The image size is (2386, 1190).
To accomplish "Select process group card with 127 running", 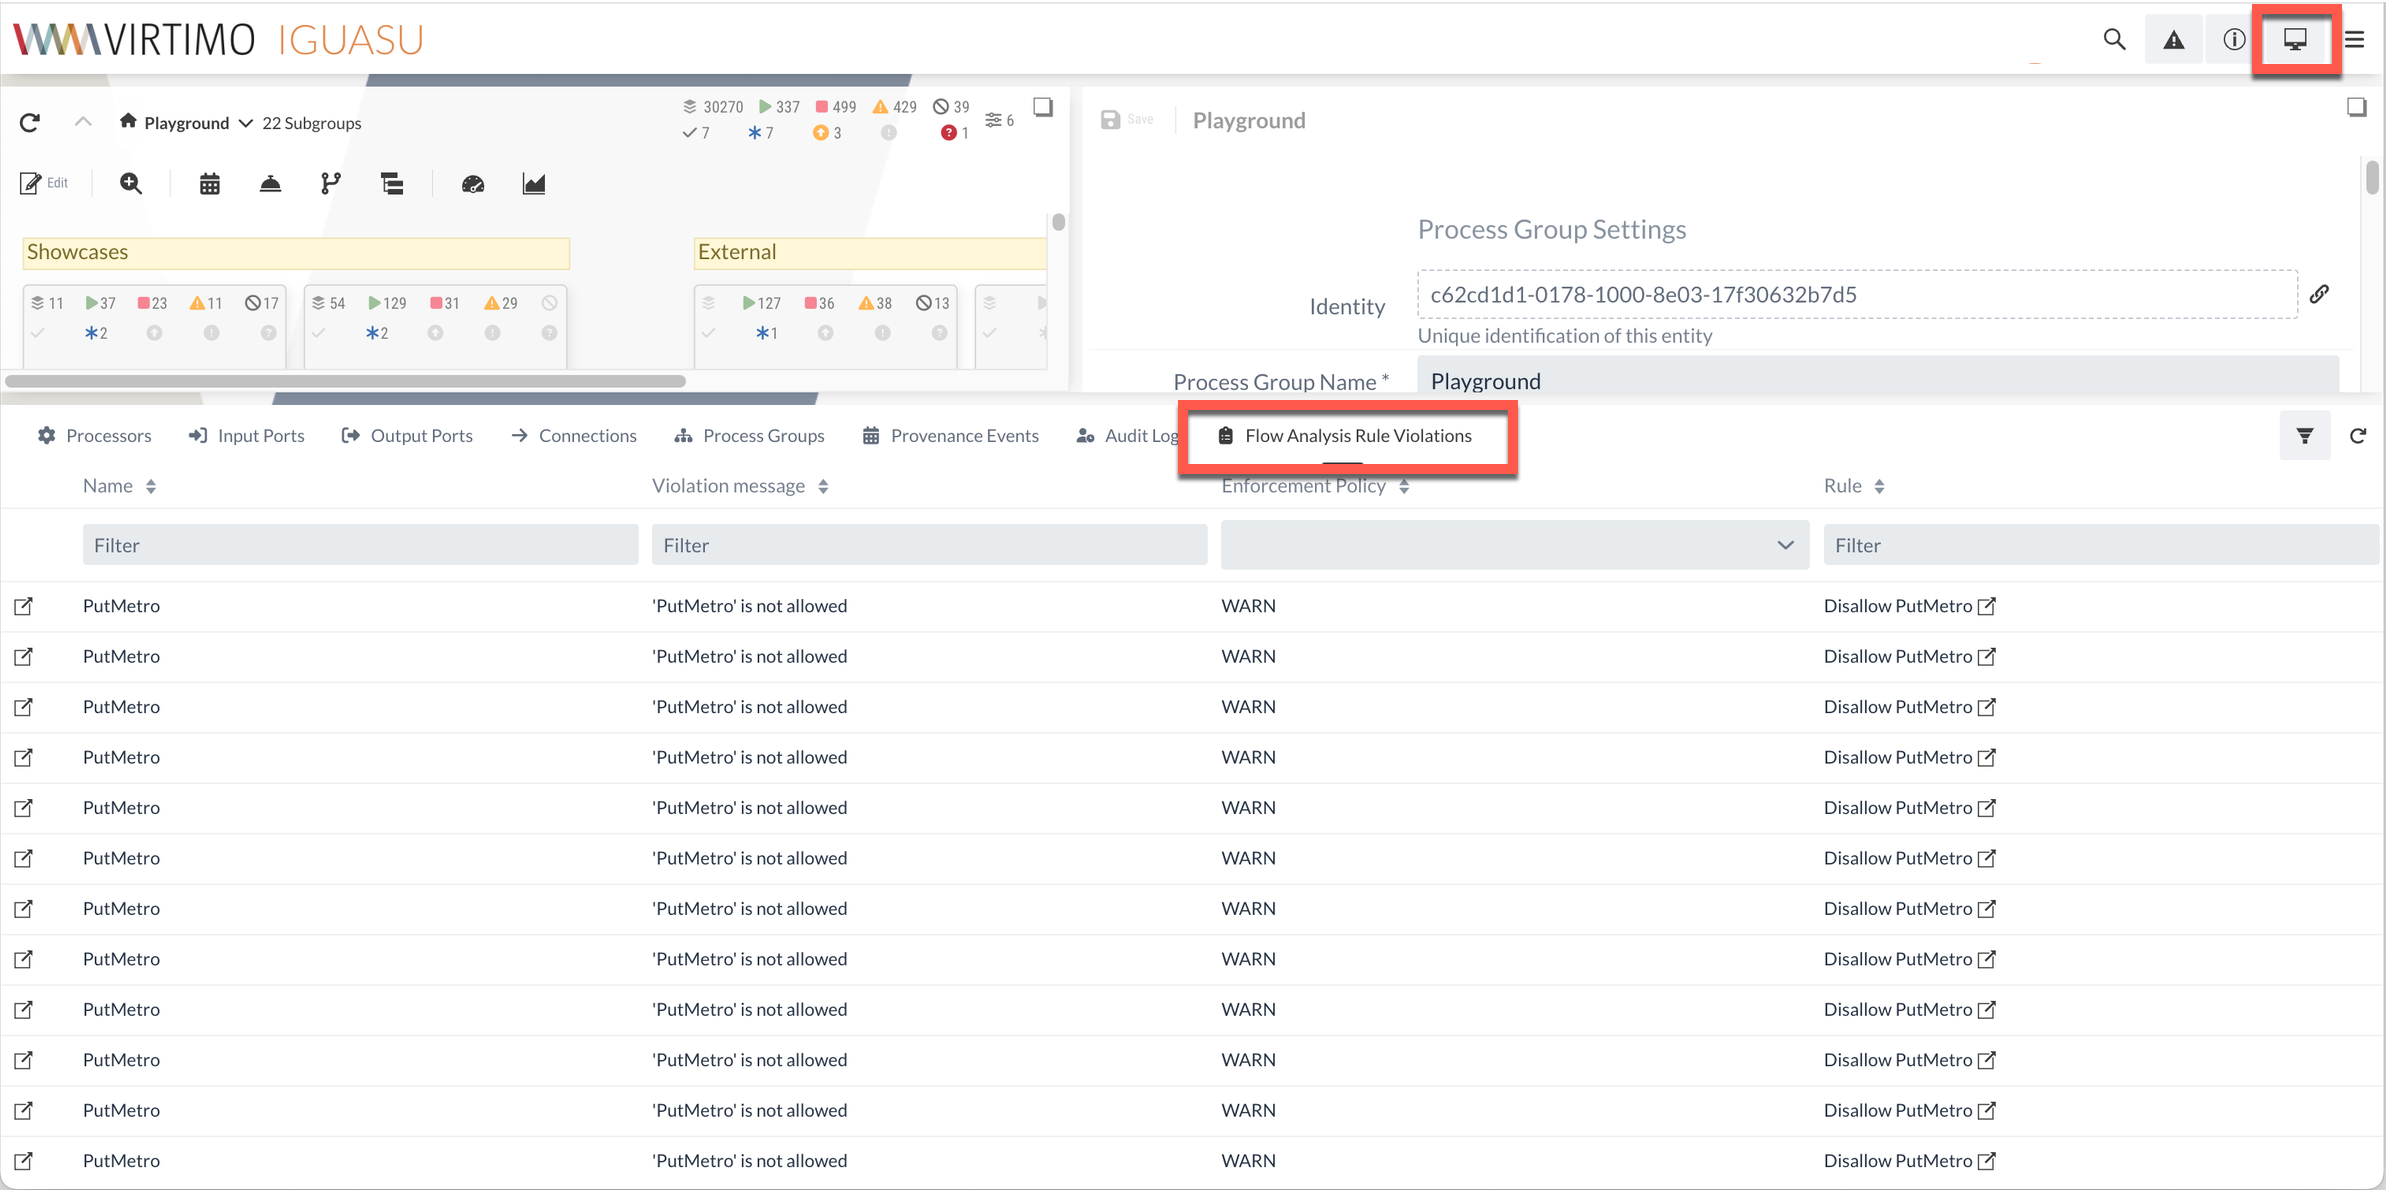I will (825, 326).
